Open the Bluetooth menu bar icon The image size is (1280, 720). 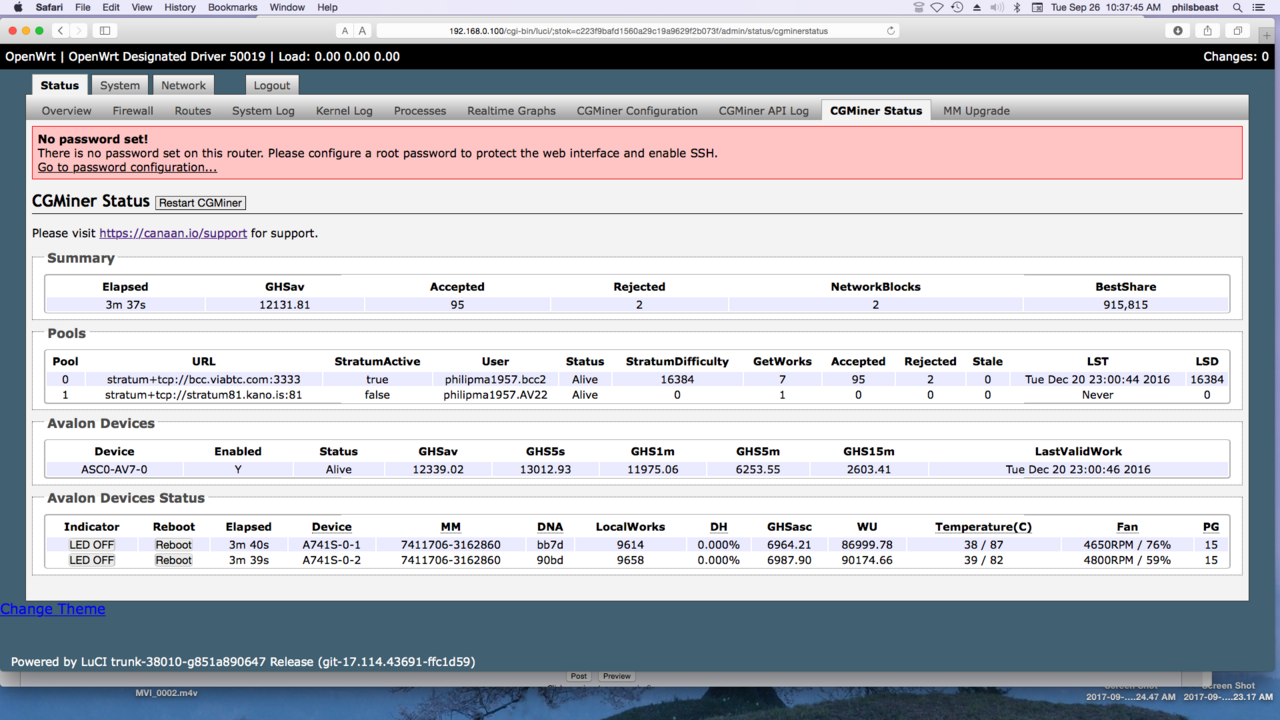click(x=1017, y=7)
